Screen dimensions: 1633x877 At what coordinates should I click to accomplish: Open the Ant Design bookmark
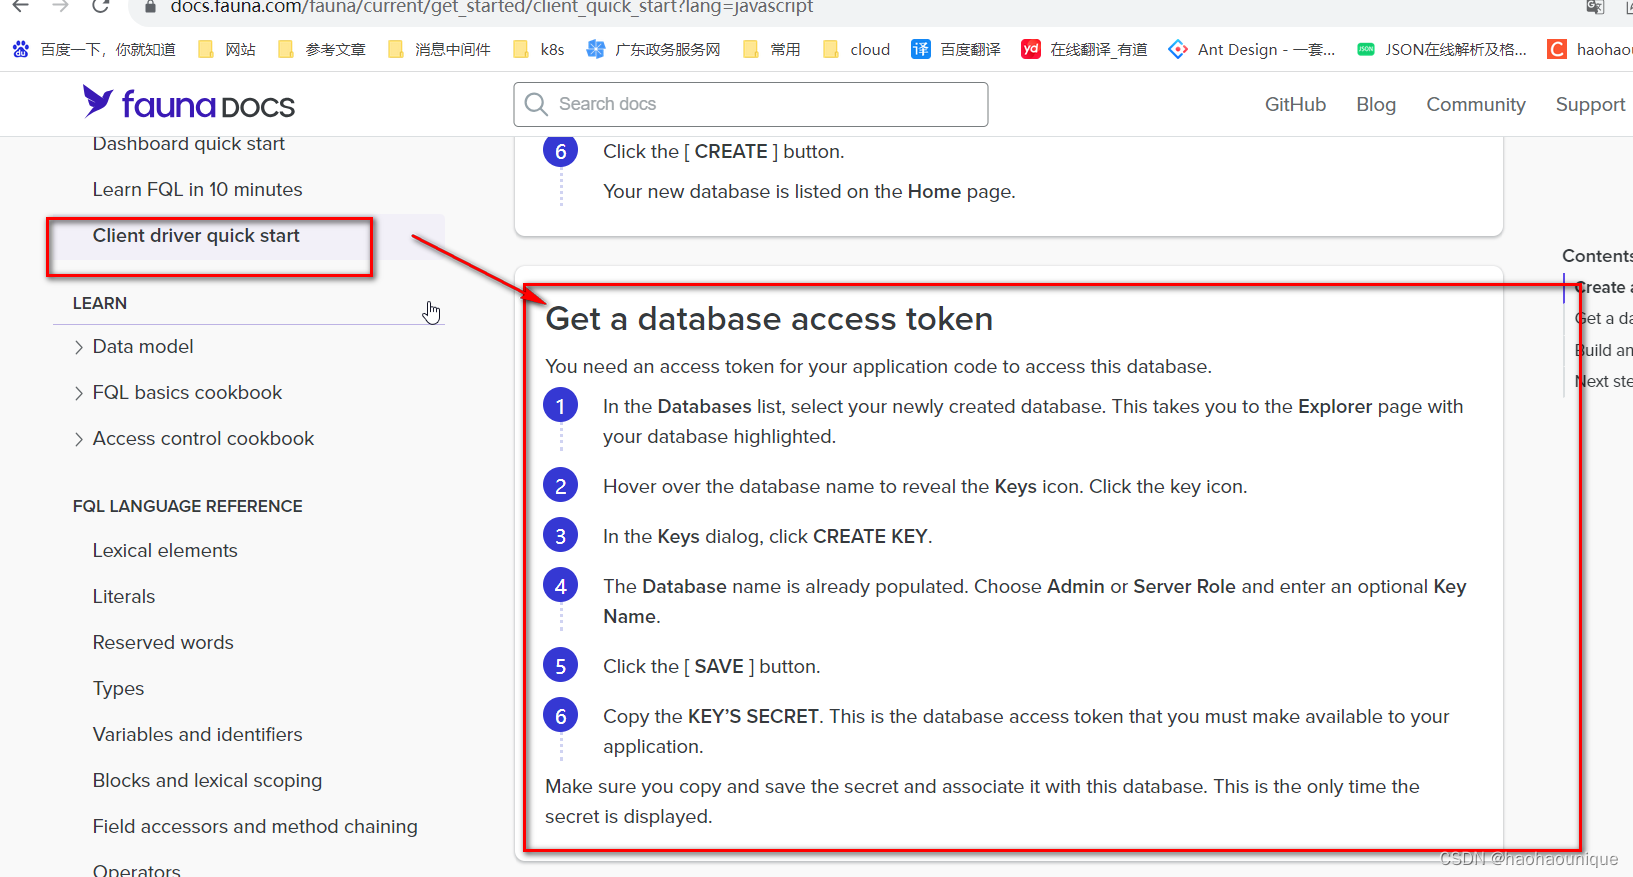pyautogui.click(x=1252, y=49)
